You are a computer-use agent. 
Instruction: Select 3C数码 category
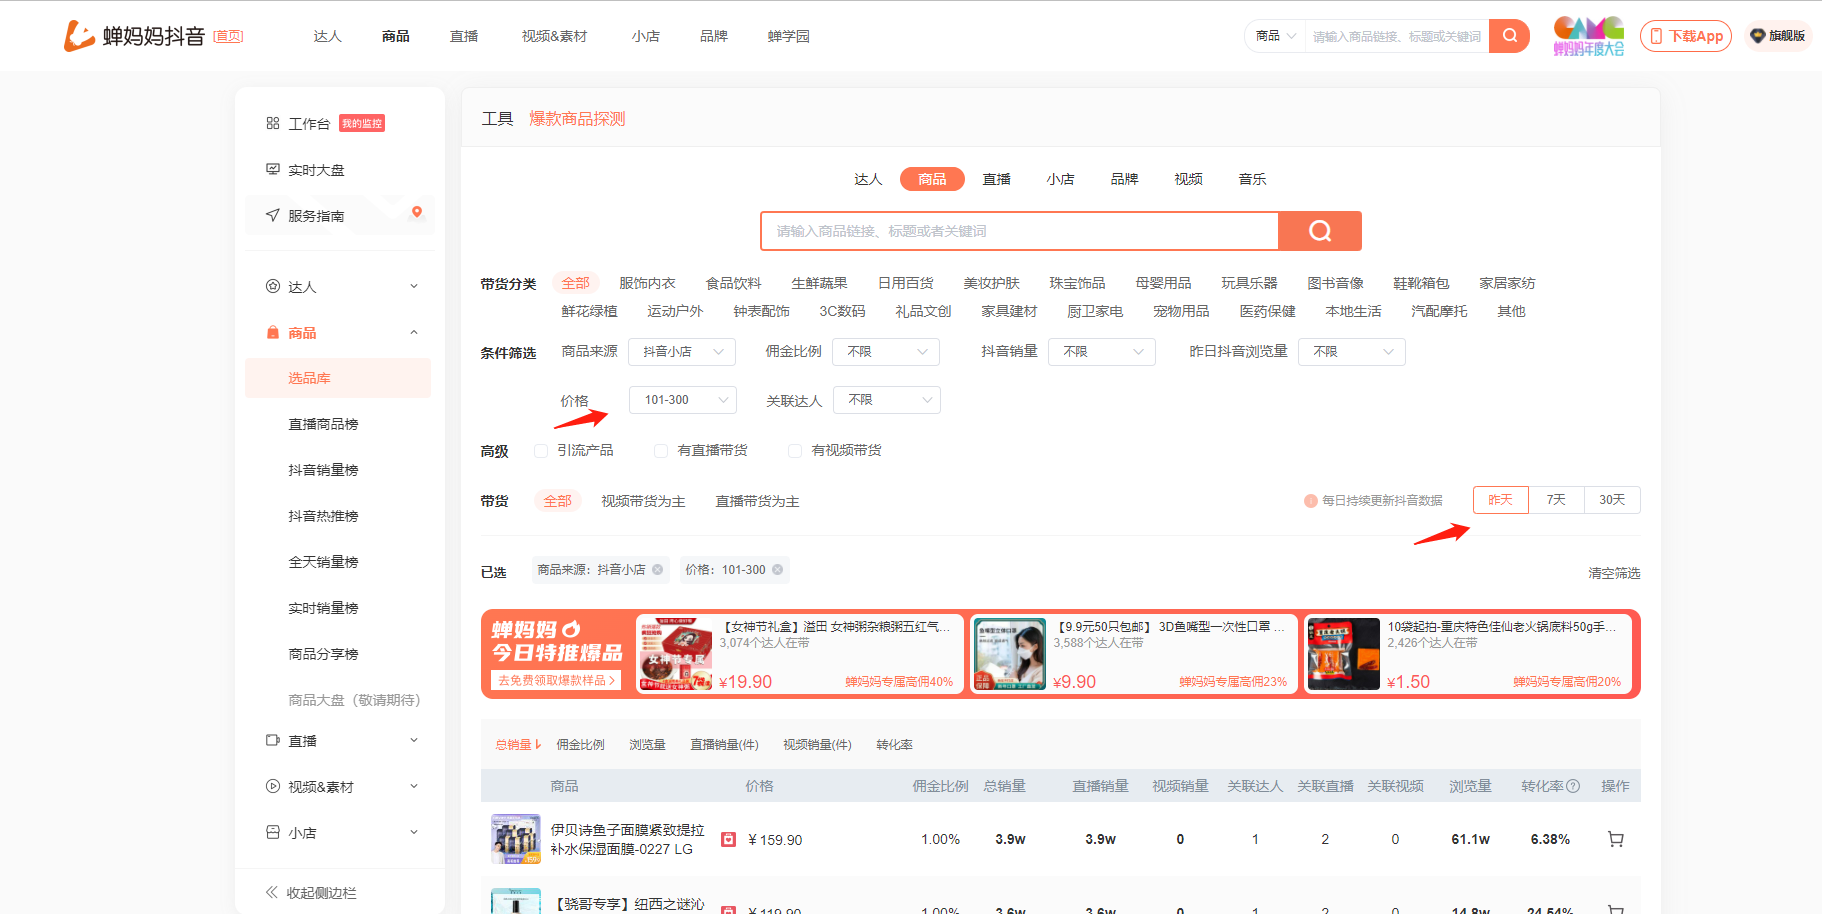(x=842, y=311)
